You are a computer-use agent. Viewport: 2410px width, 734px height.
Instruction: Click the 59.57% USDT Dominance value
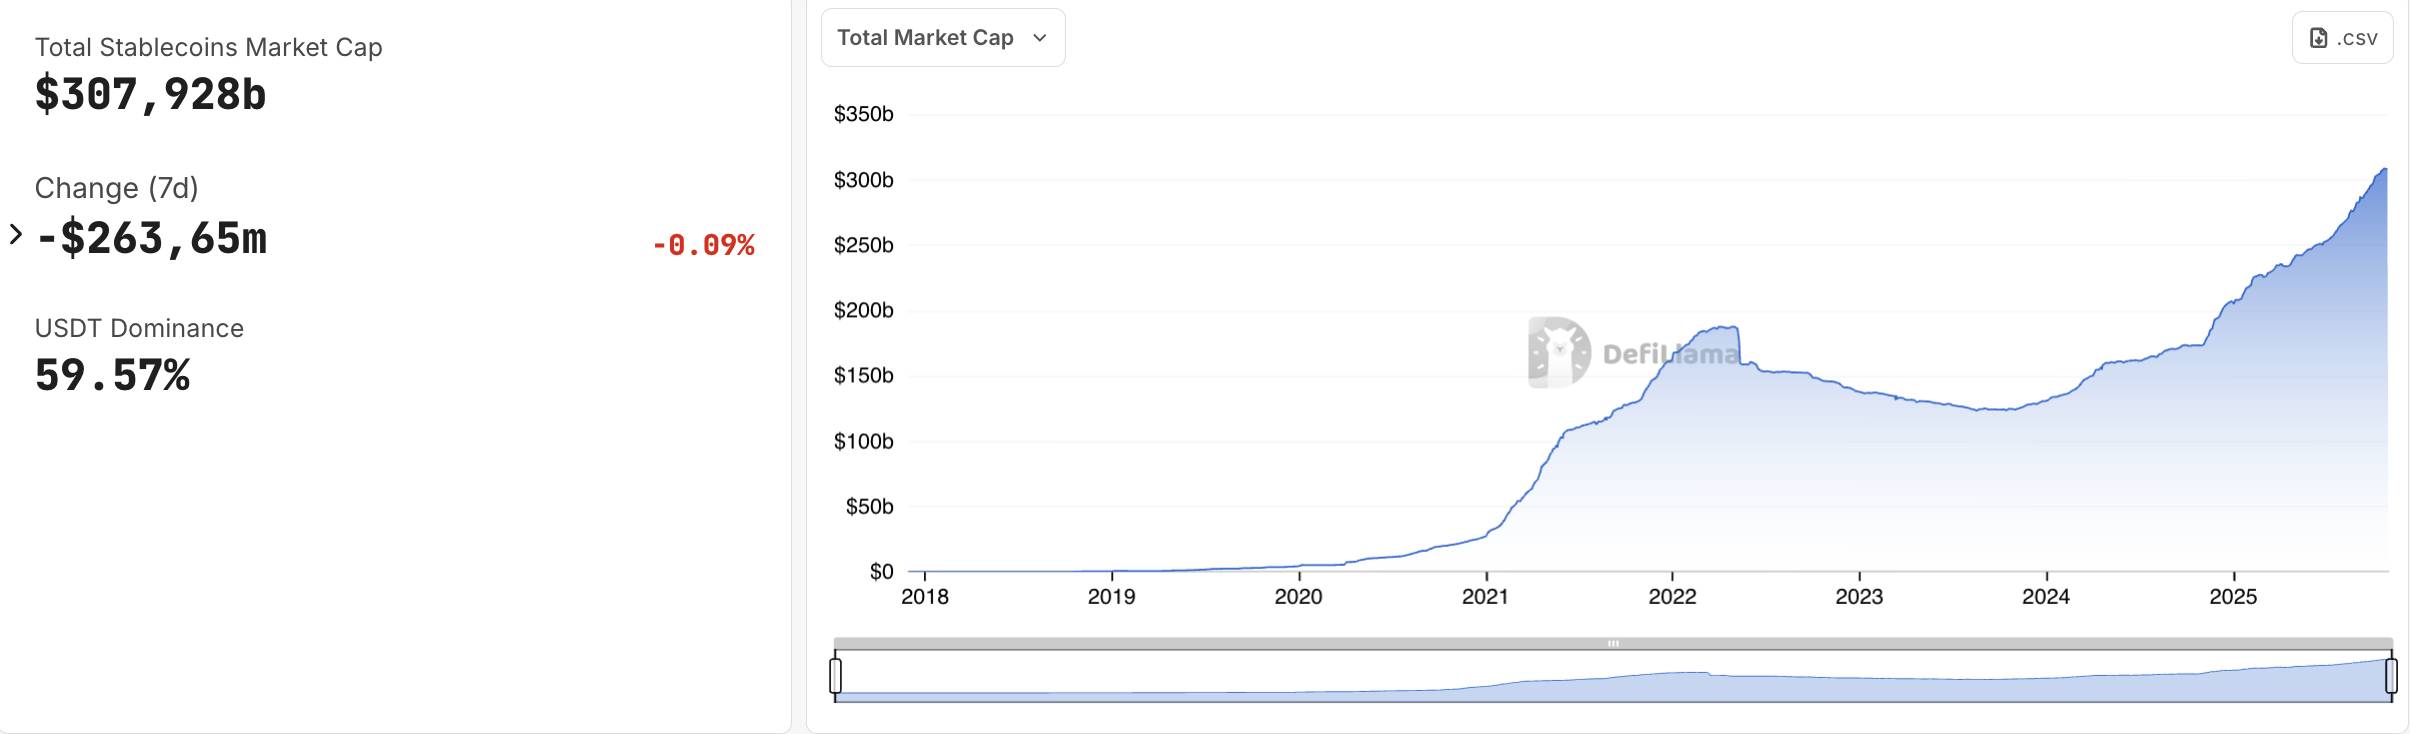[x=112, y=376]
